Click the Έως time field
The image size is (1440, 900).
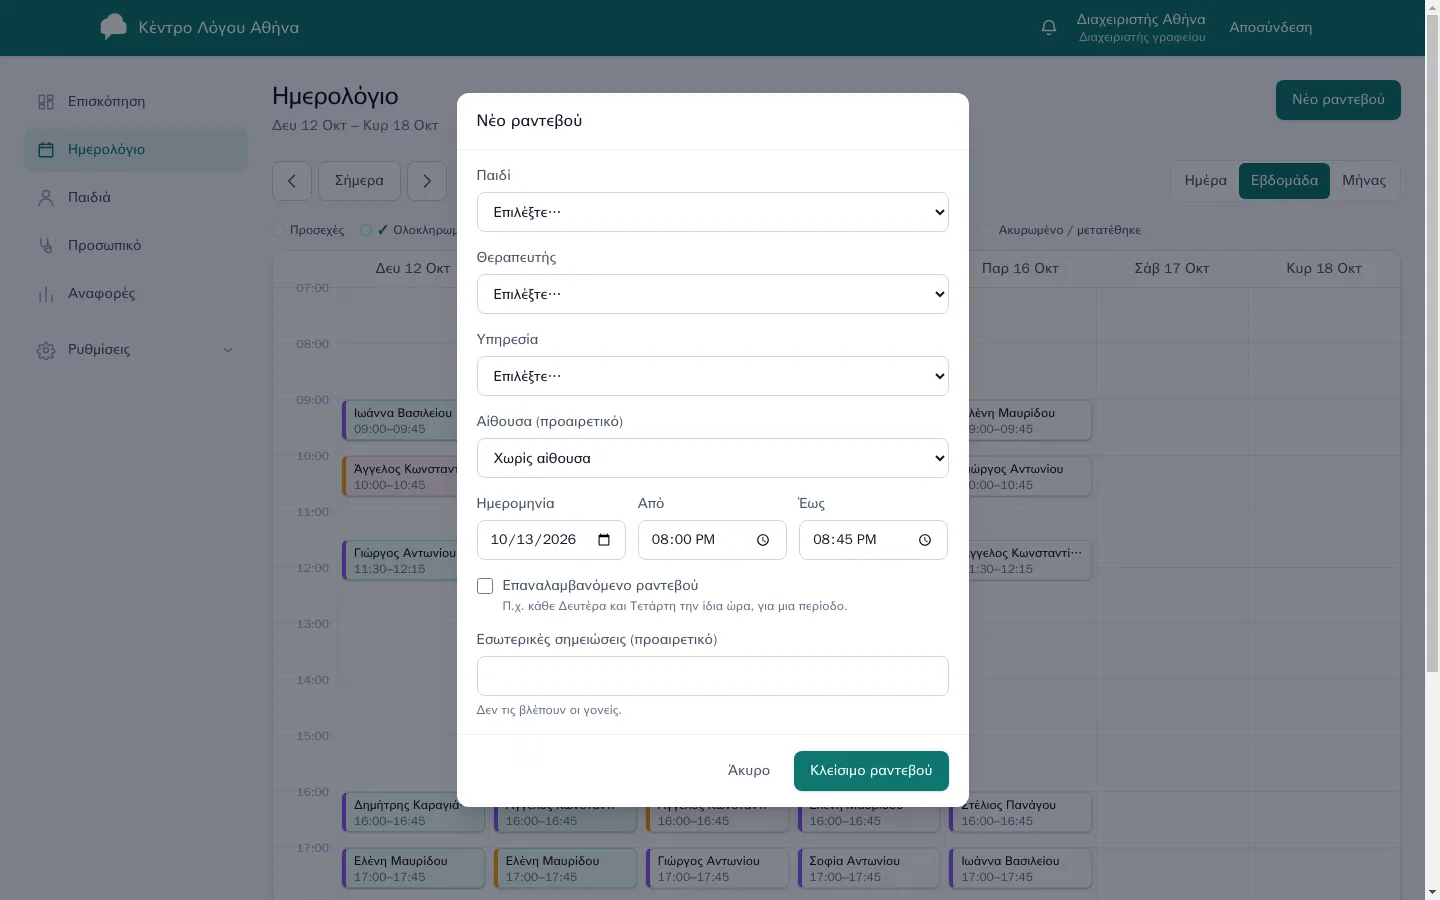click(873, 540)
